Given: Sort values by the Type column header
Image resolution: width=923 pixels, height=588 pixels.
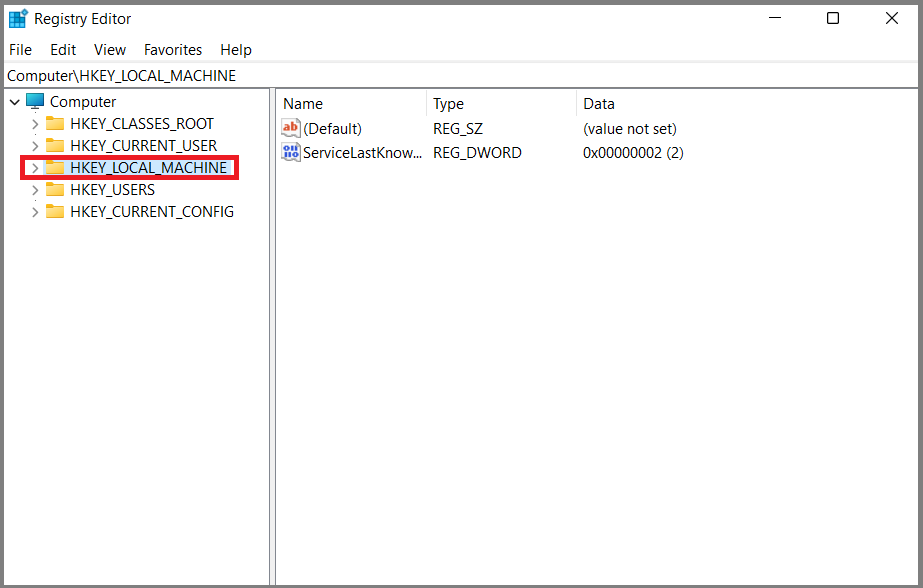Looking at the screenshot, I should point(502,104).
